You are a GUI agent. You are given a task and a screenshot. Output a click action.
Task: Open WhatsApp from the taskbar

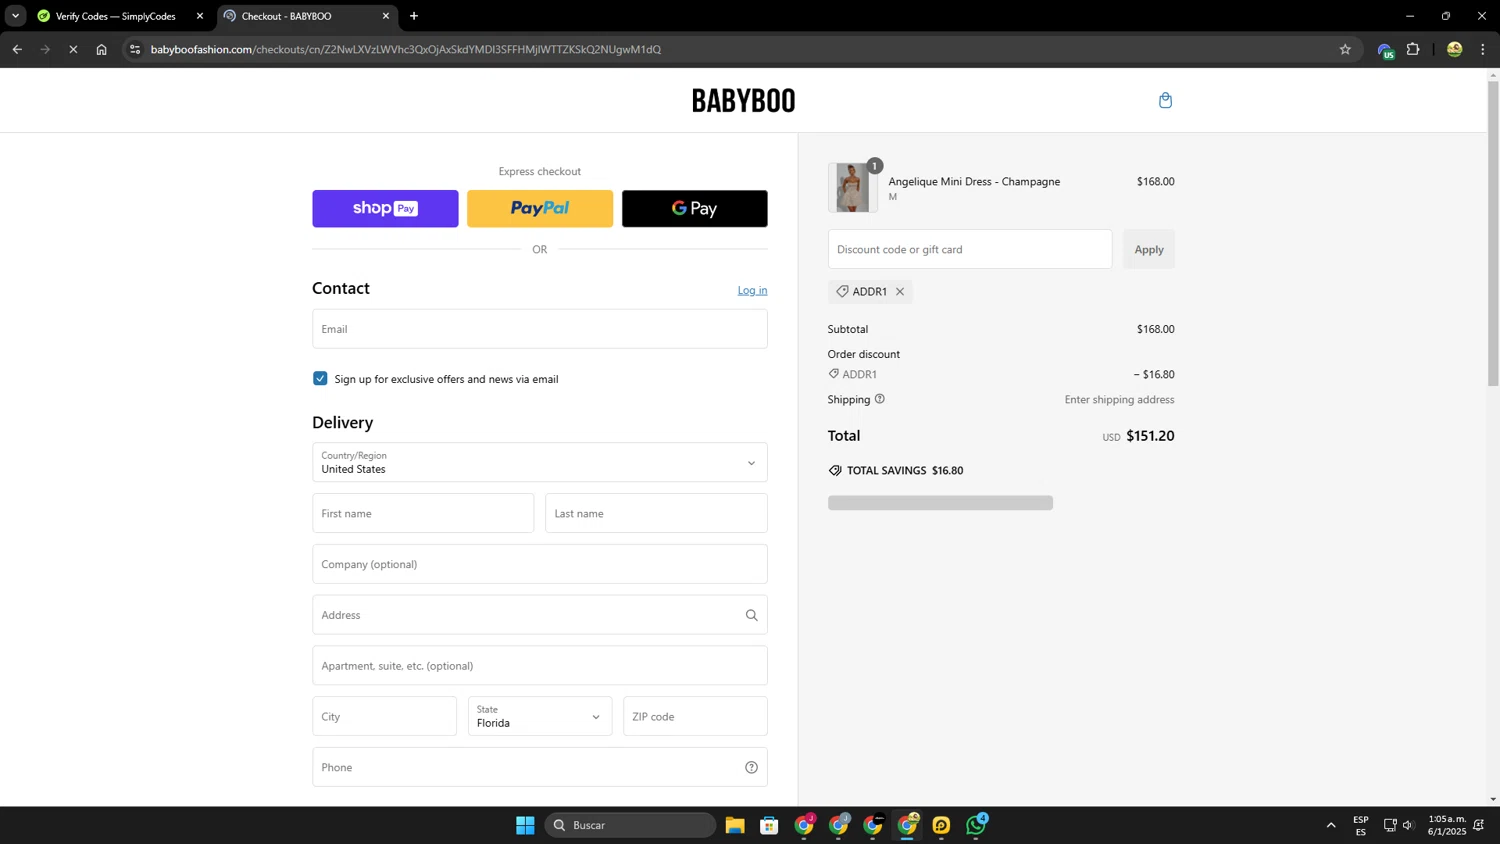click(x=976, y=825)
